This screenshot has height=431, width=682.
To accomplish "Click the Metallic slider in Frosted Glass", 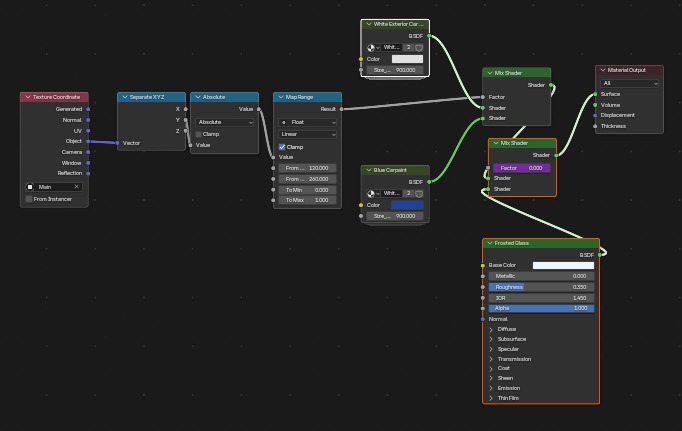I will [541, 276].
